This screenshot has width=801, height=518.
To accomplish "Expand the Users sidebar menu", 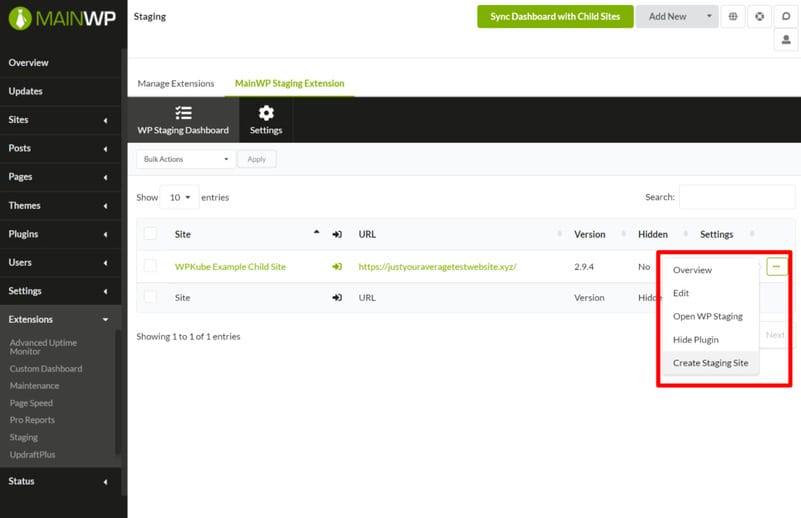I will [x=60, y=263].
